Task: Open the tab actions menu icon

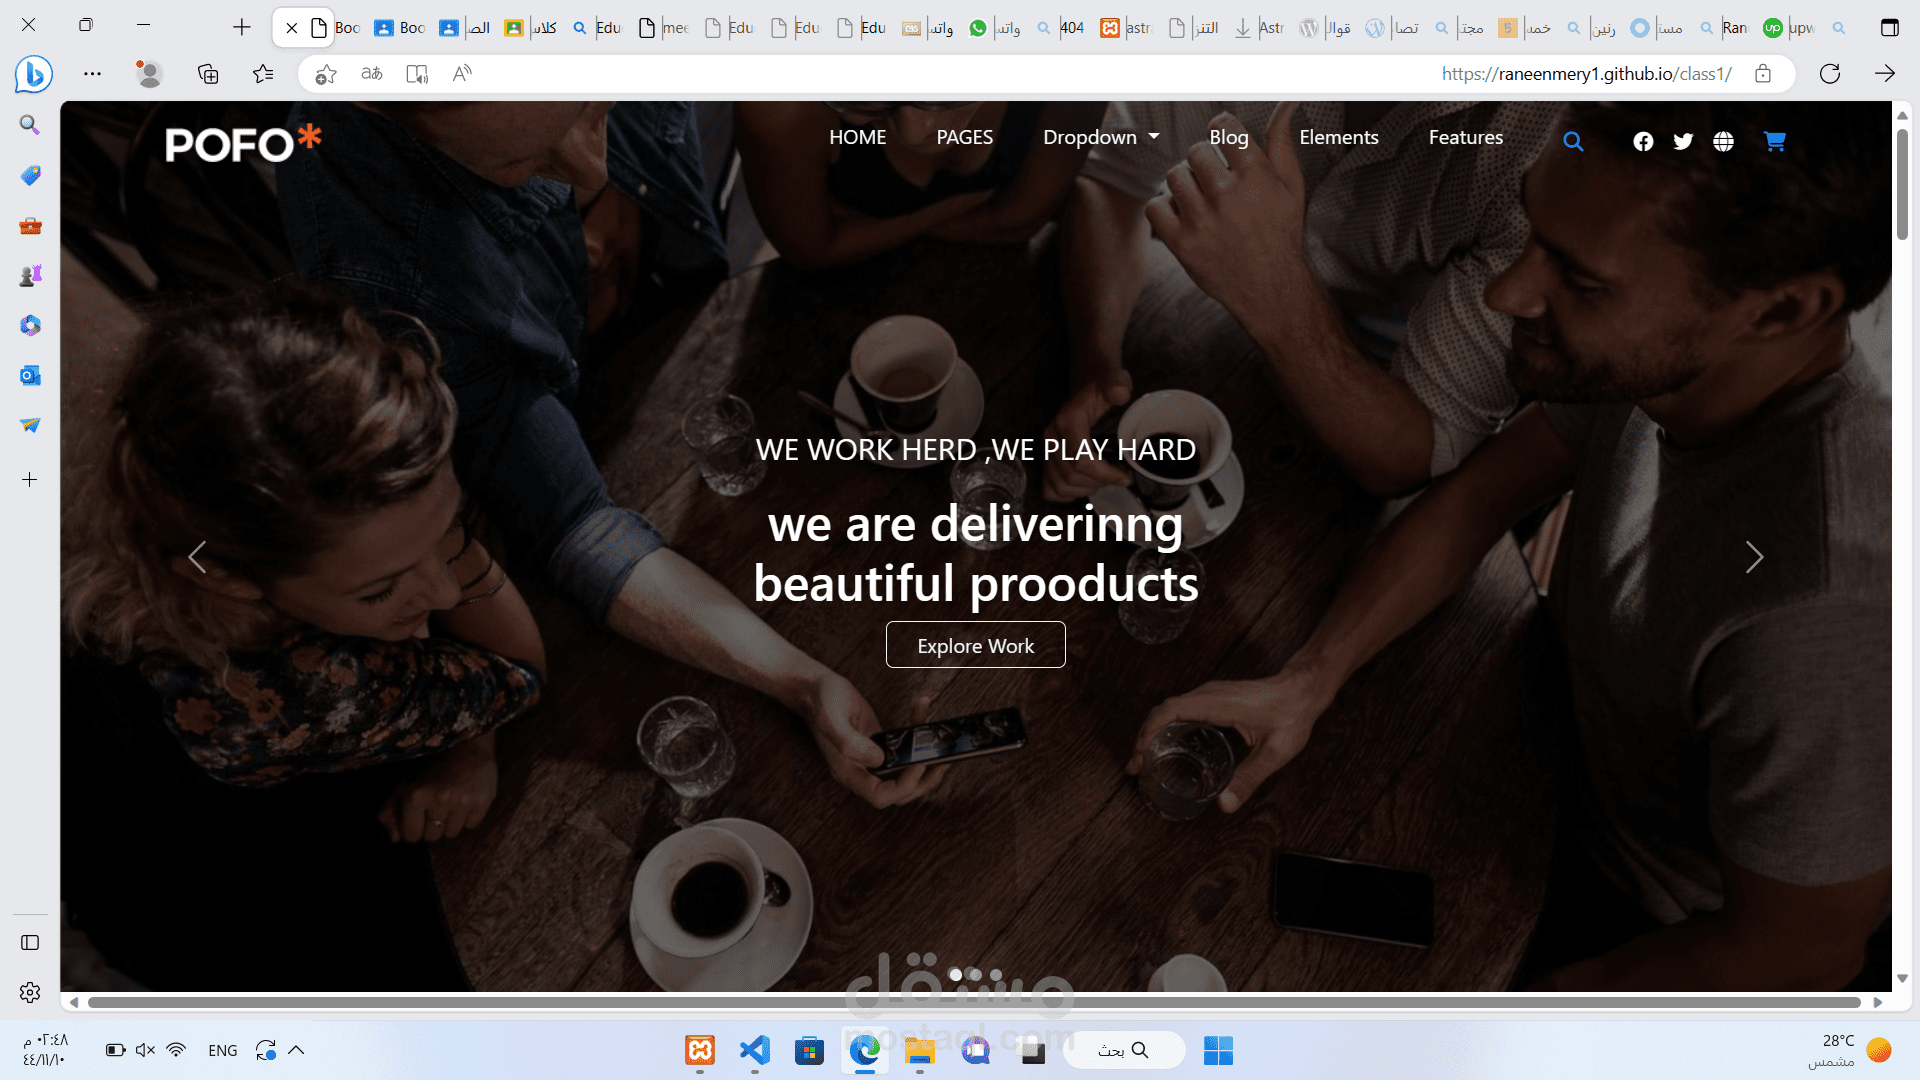Action: click(x=1890, y=28)
